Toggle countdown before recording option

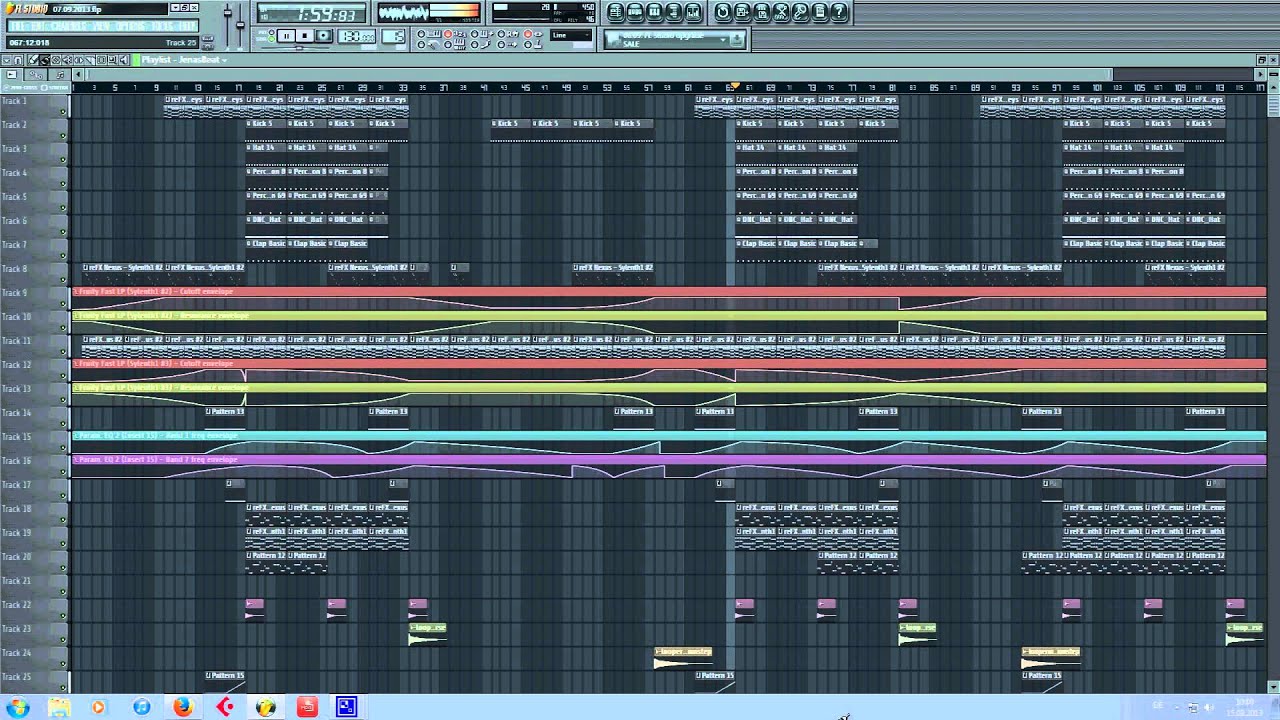[455, 34]
